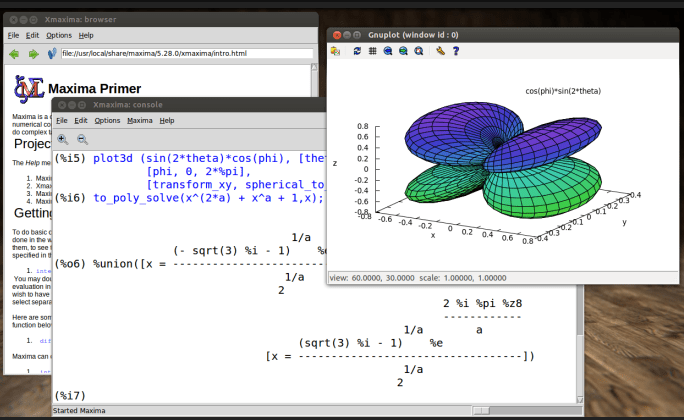
Task: Zoom out the Xmaxima console text
Action: click(x=82, y=140)
